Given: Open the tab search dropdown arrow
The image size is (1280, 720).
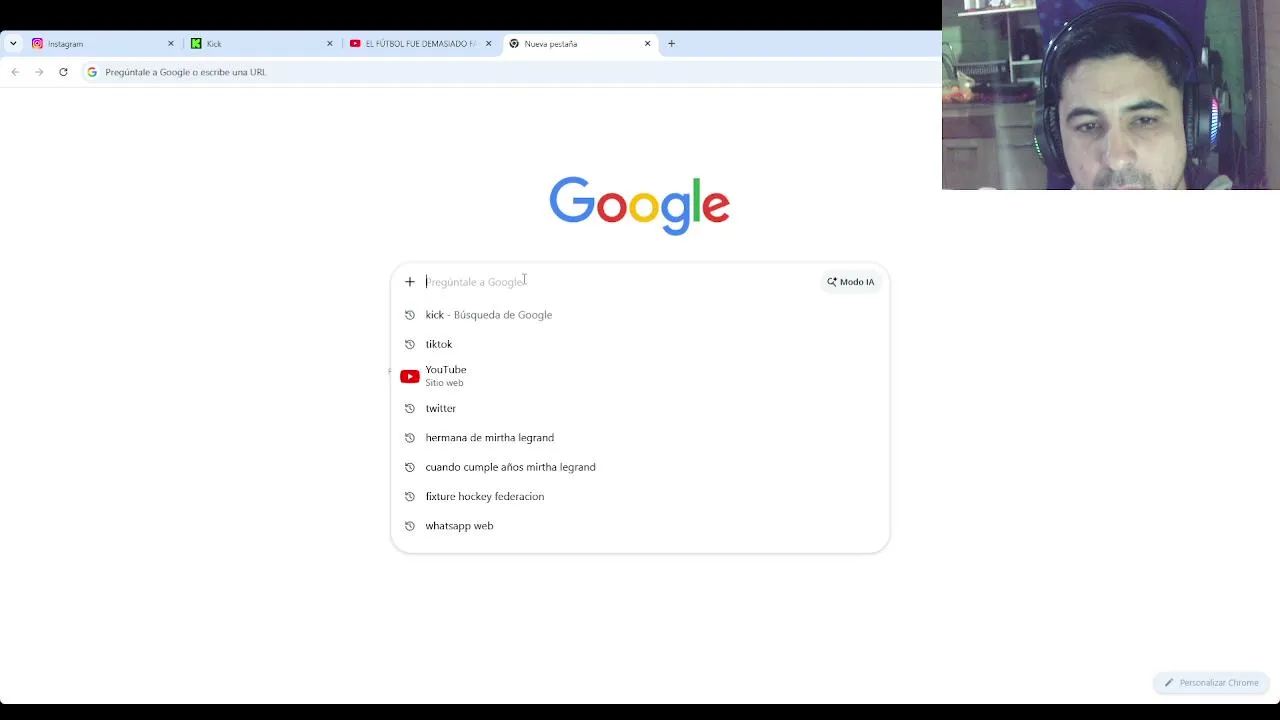Looking at the screenshot, I should (x=13, y=44).
